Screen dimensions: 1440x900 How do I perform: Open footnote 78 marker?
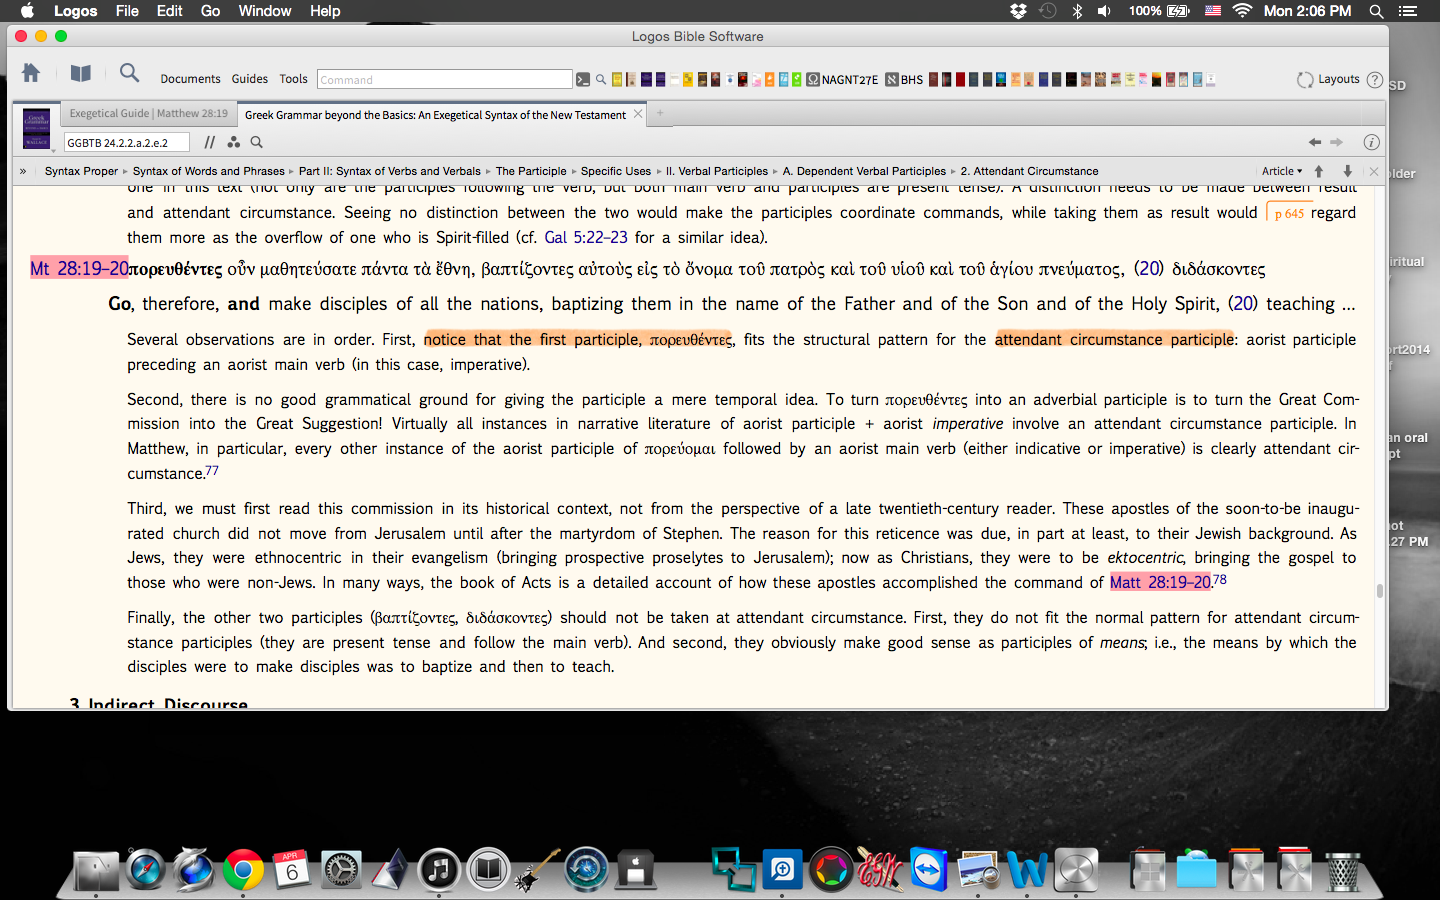1220,579
